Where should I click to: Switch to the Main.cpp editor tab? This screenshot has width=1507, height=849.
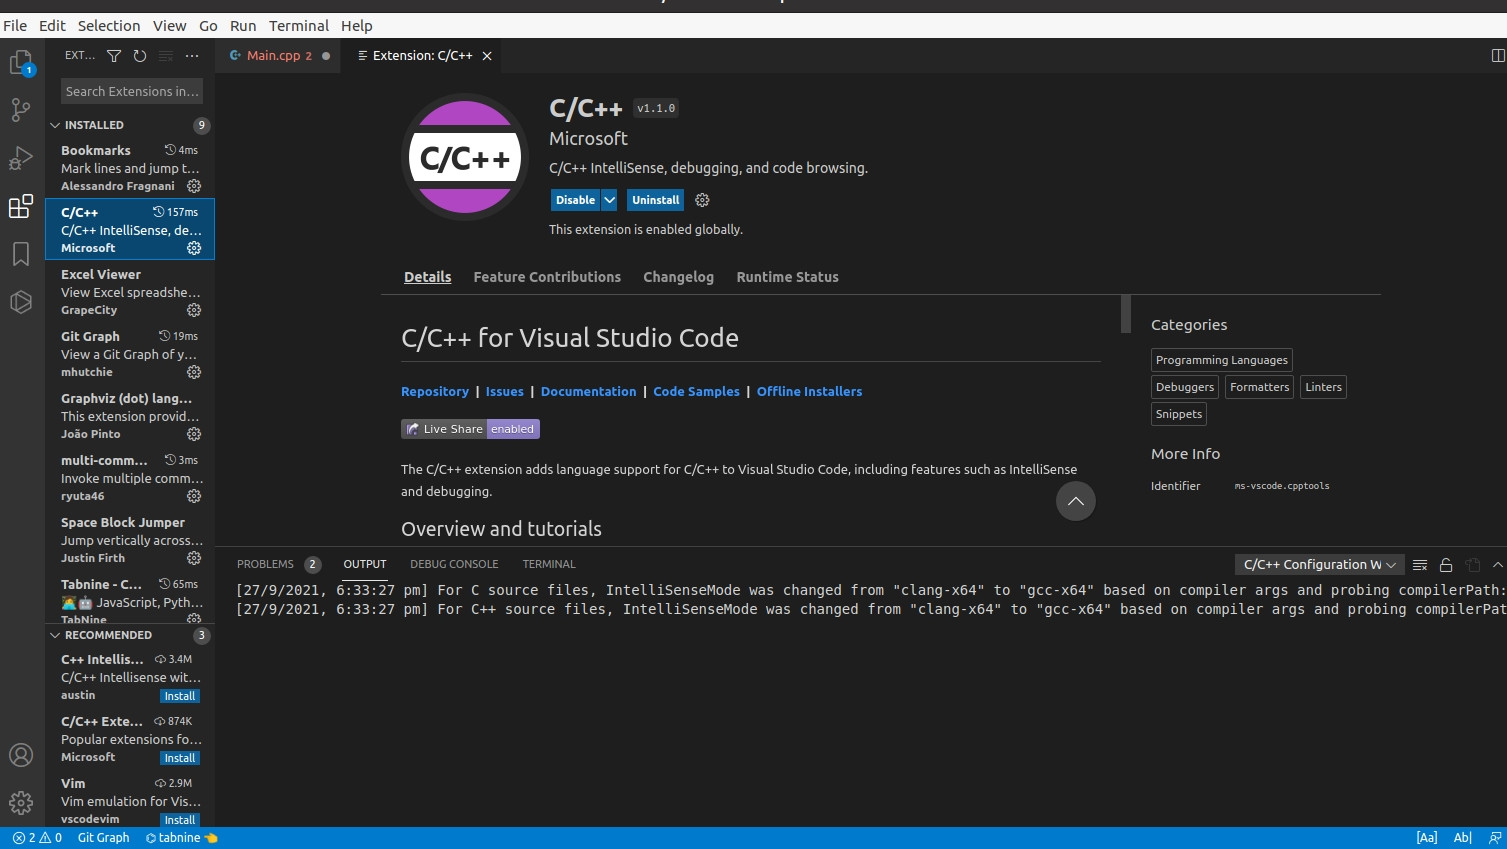pyautogui.click(x=280, y=56)
